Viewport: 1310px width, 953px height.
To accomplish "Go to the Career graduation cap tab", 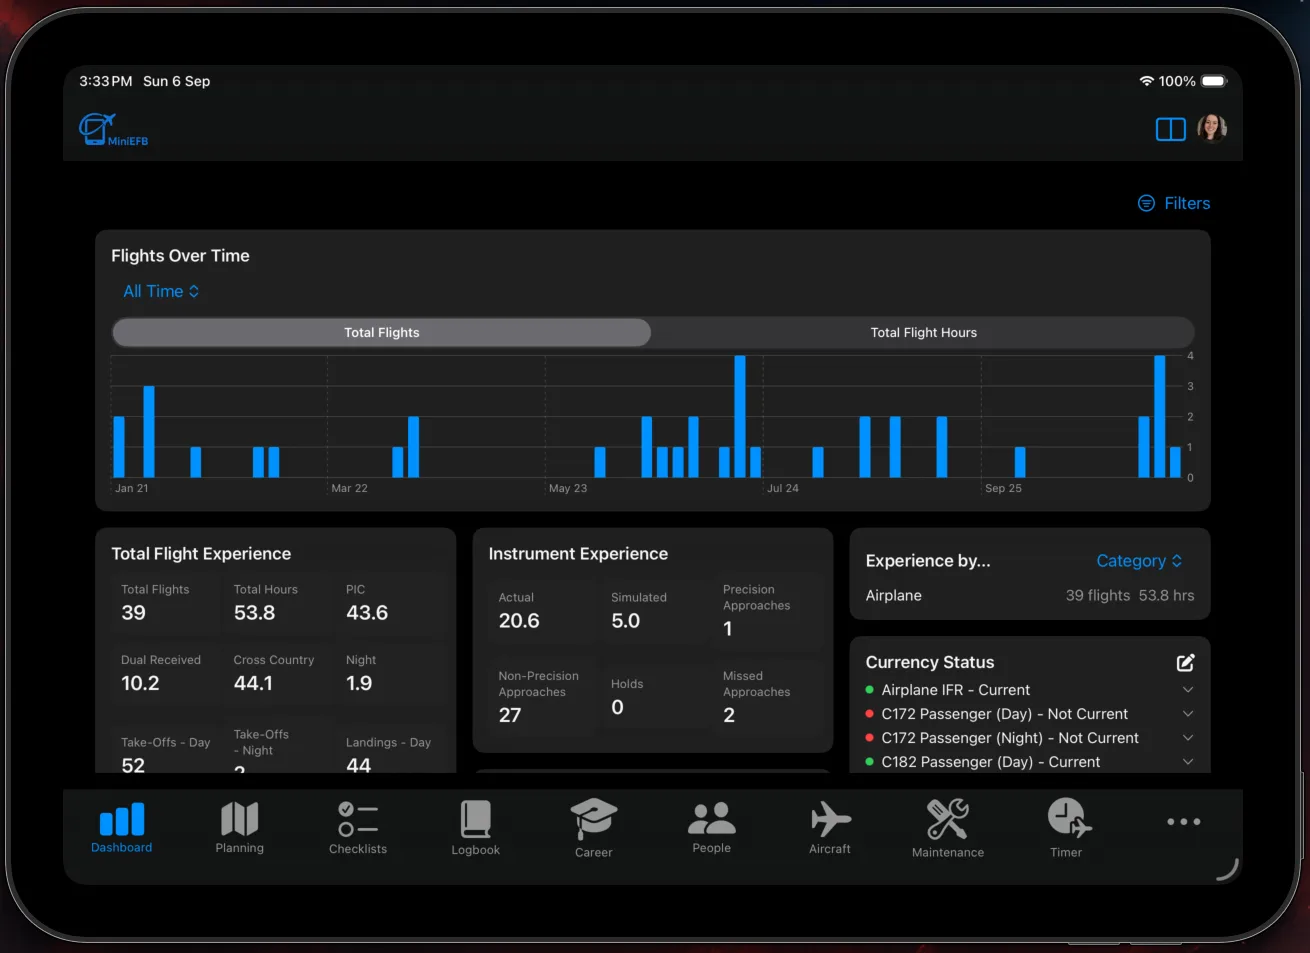I will click(594, 828).
